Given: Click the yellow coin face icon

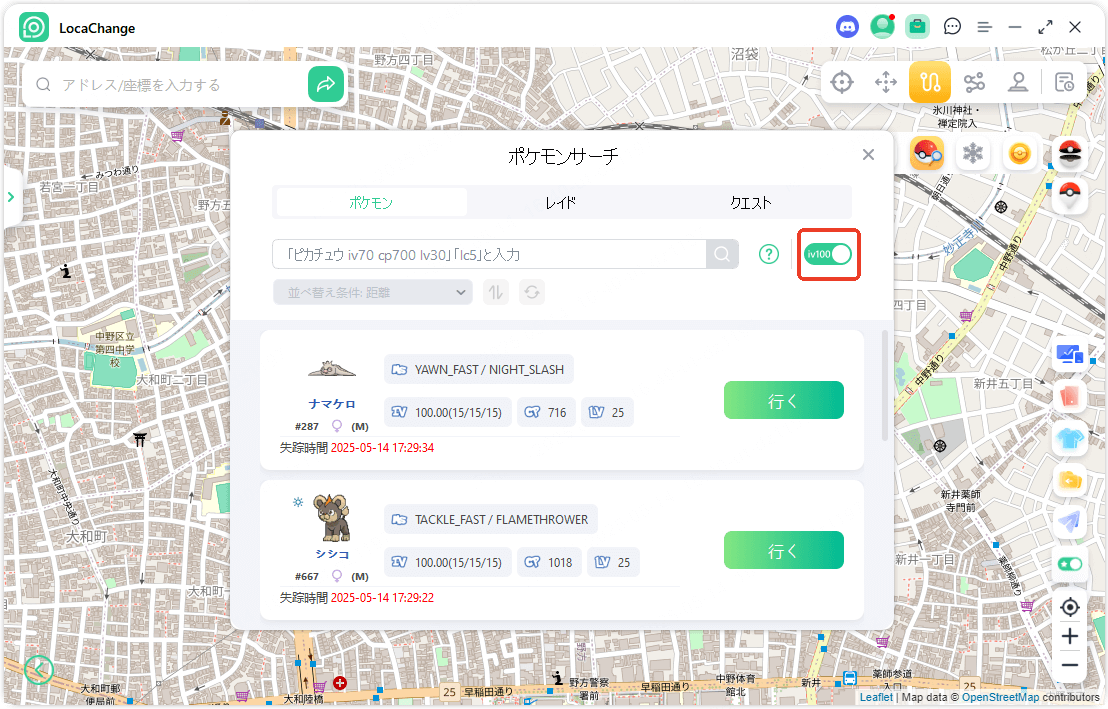Looking at the screenshot, I should coord(1020,153).
